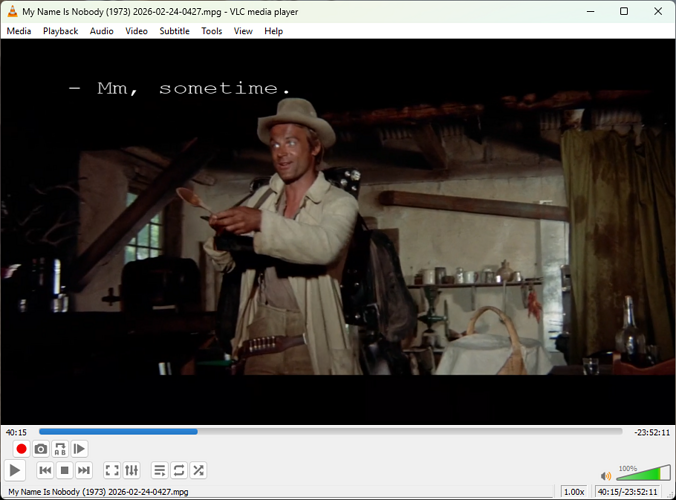
Task: Close the VLC media player window
Action: point(658,12)
